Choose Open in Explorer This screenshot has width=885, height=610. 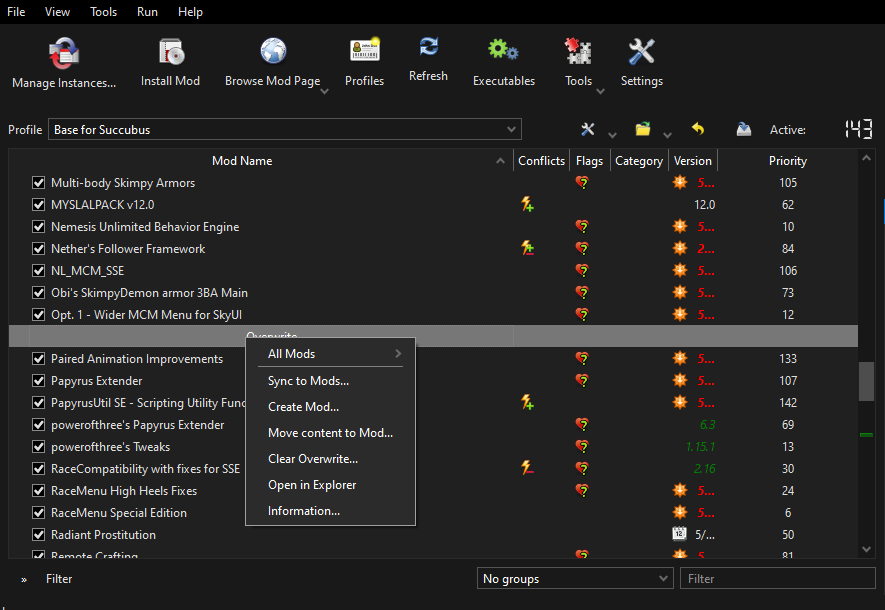[x=330, y=485]
